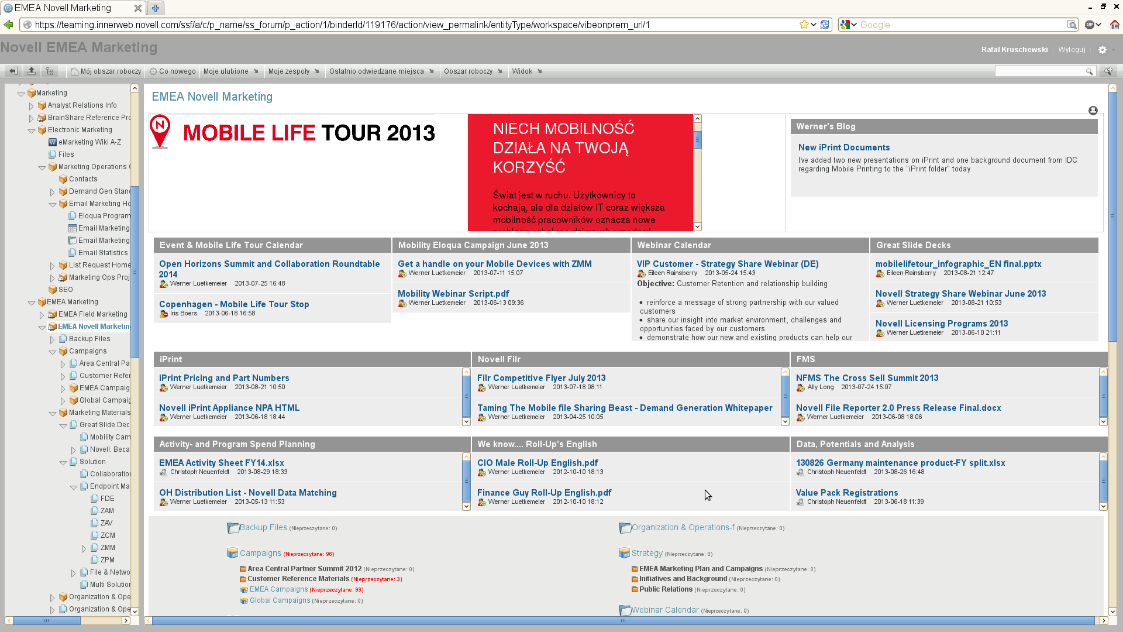Open the New iPrint Documents blog link
Viewport: 1123px width, 632px height.
pyautogui.click(x=844, y=147)
